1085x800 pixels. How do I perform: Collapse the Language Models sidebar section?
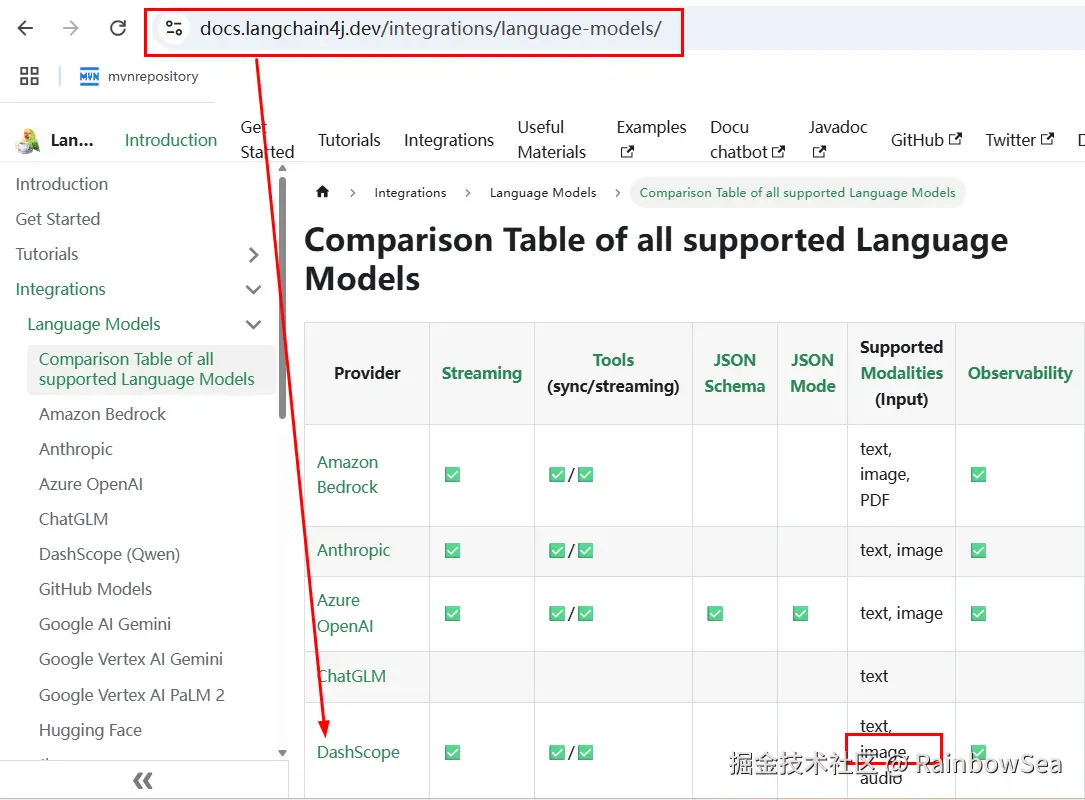tap(254, 325)
